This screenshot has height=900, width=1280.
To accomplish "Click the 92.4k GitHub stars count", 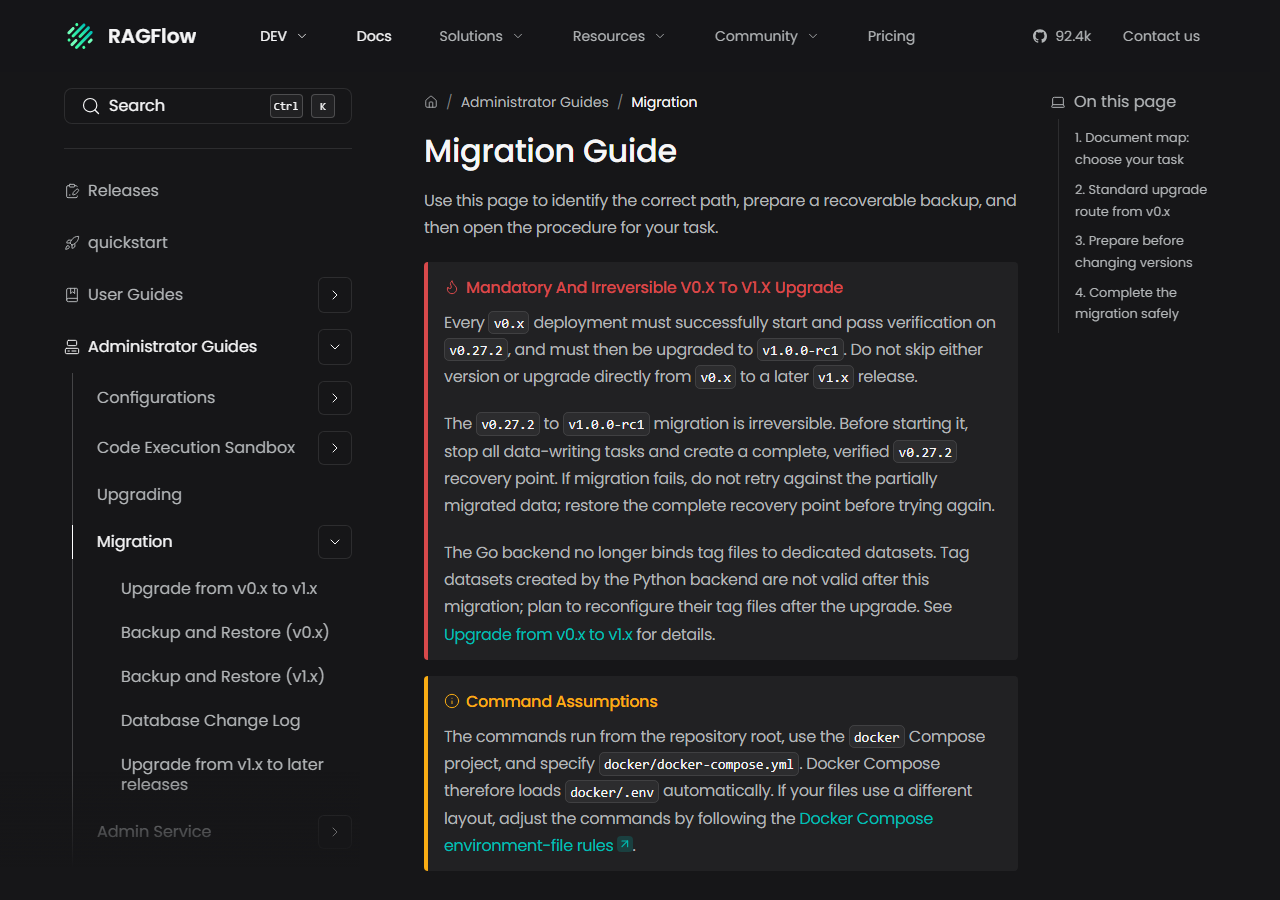I will [x=1073, y=36].
